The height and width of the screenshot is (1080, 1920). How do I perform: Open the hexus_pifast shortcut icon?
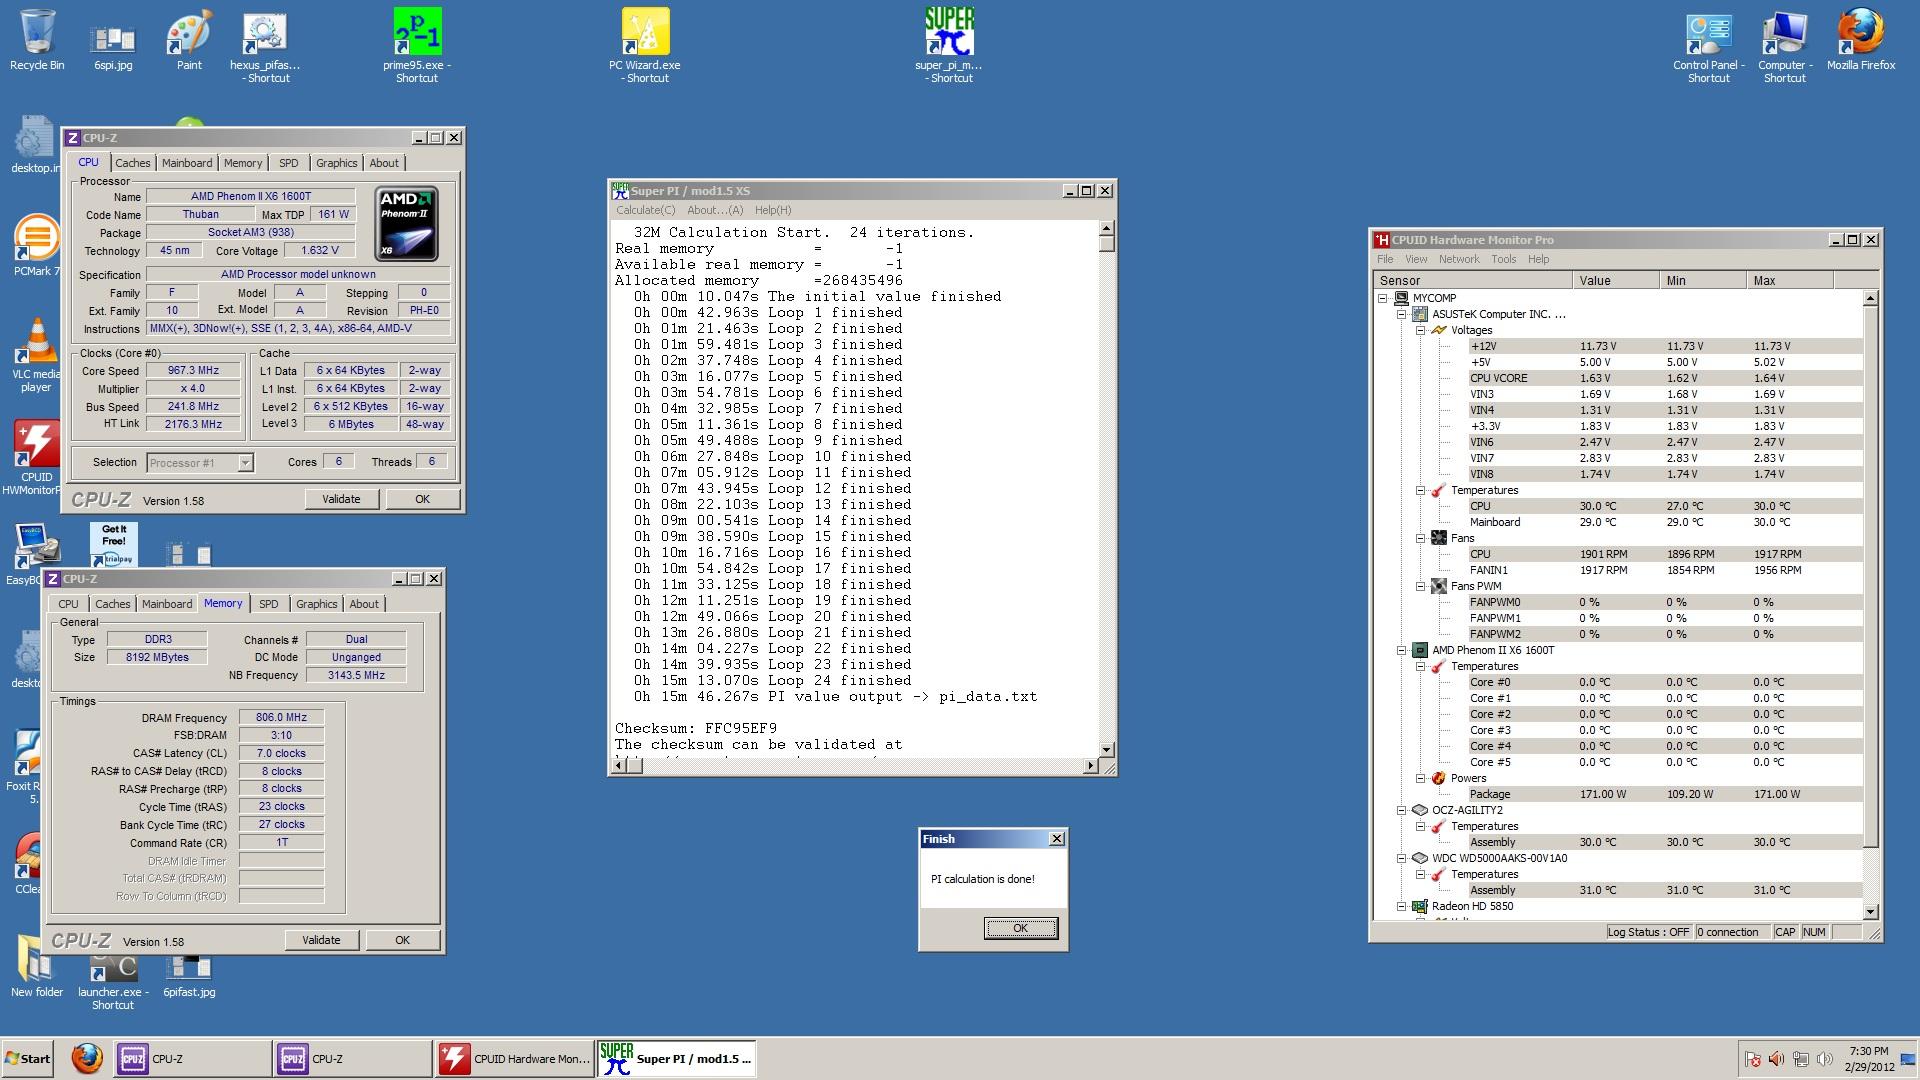(x=265, y=47)
